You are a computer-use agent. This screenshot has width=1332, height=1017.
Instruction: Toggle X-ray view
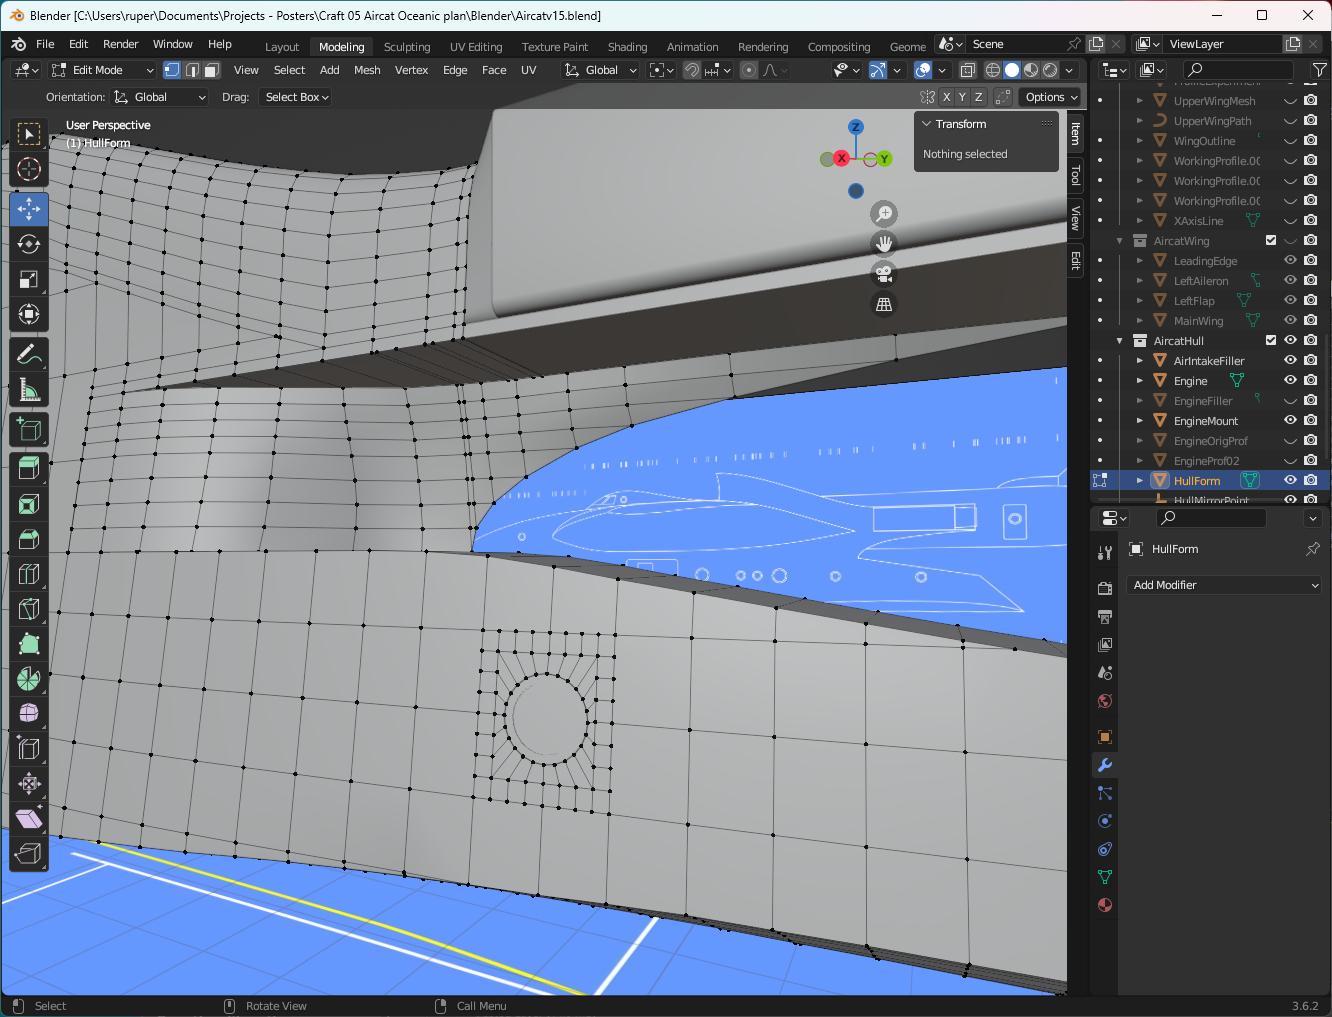pos(967,70)
